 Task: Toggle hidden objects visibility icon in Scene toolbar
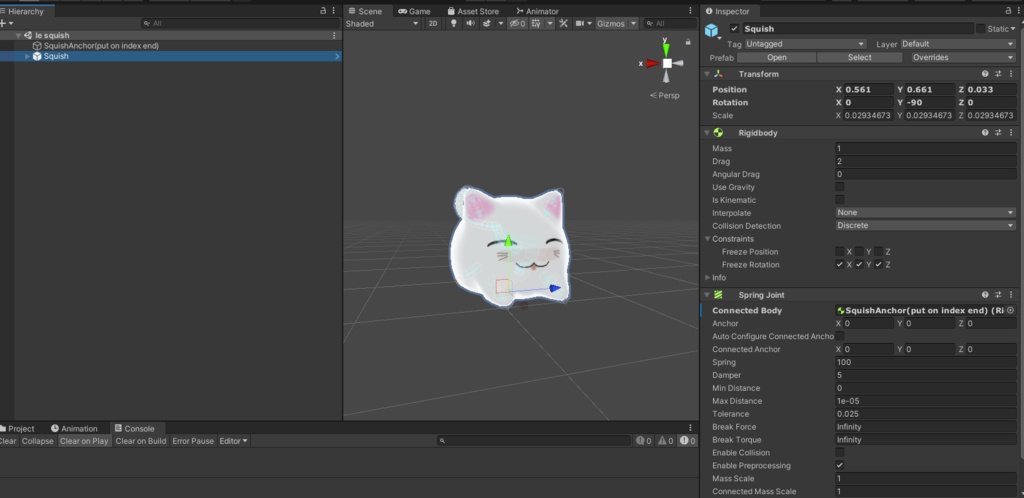[x=517, y=23]
